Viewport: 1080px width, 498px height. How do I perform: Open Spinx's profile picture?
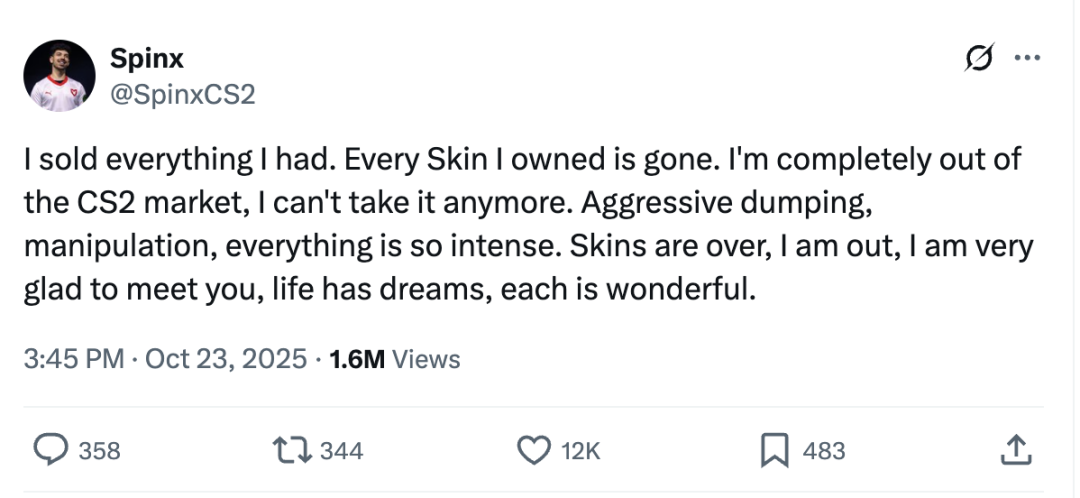click(58, 77)
